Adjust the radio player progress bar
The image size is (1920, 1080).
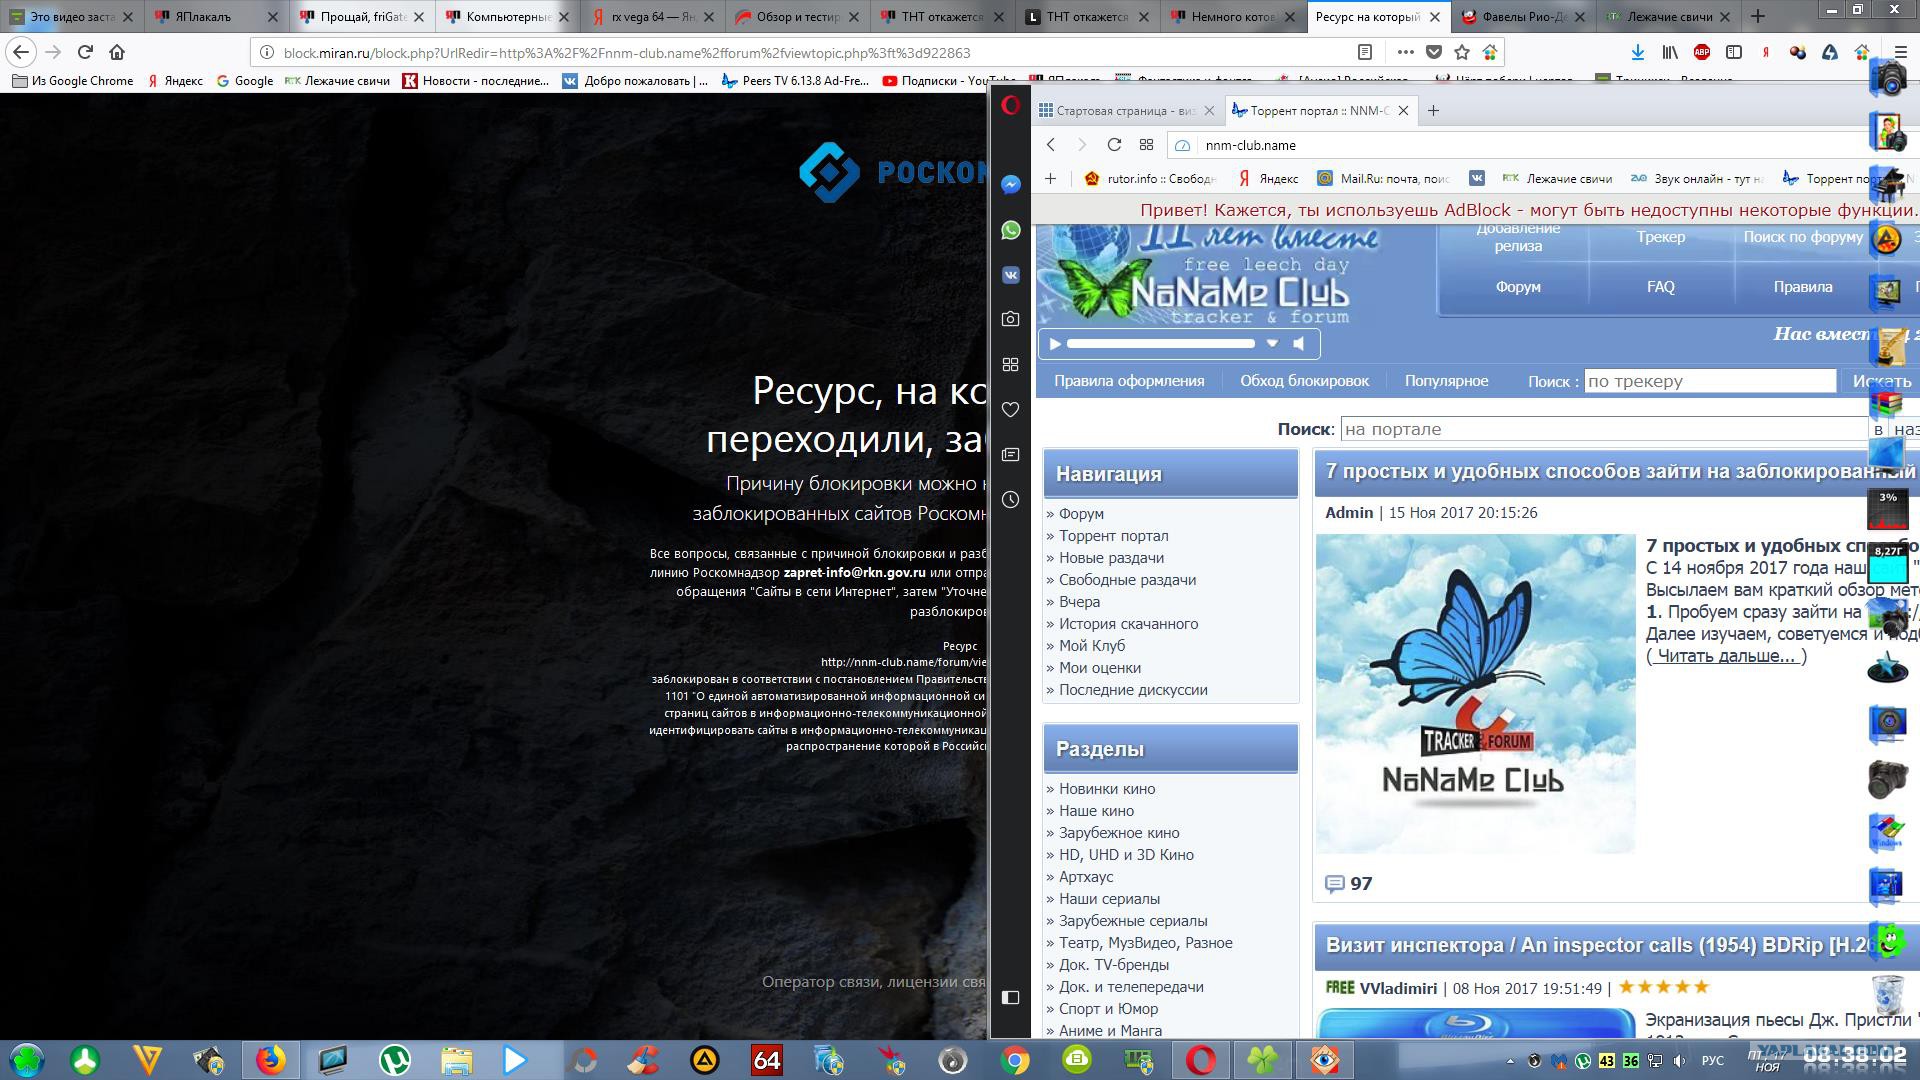[1160, 343]
